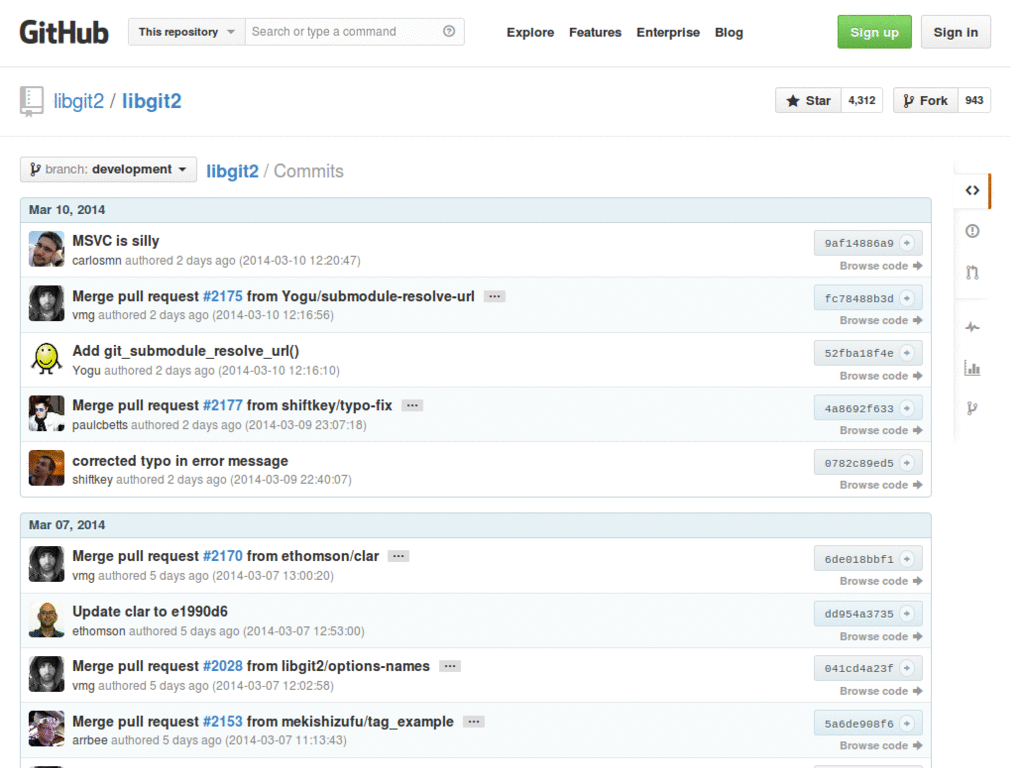This screenshot has width=1024, height=768.
Task: Copy SHA arrow for commit fc78488b3d
Action: [x=906, y=298]
